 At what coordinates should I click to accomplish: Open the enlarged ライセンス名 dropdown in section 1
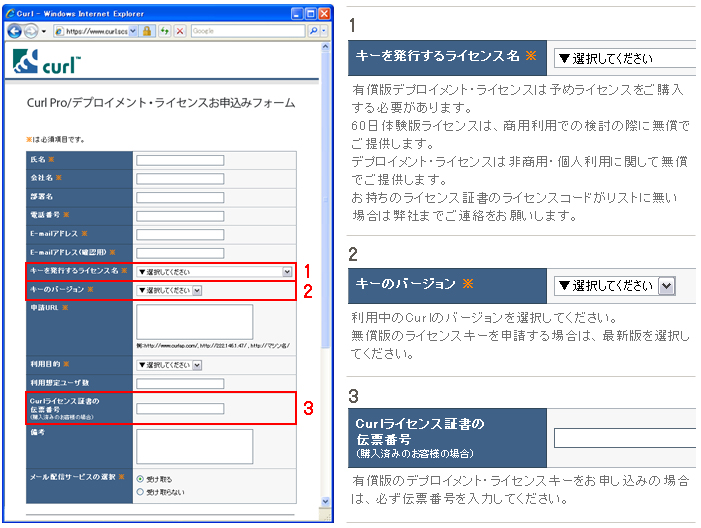[x=625, y=58]
